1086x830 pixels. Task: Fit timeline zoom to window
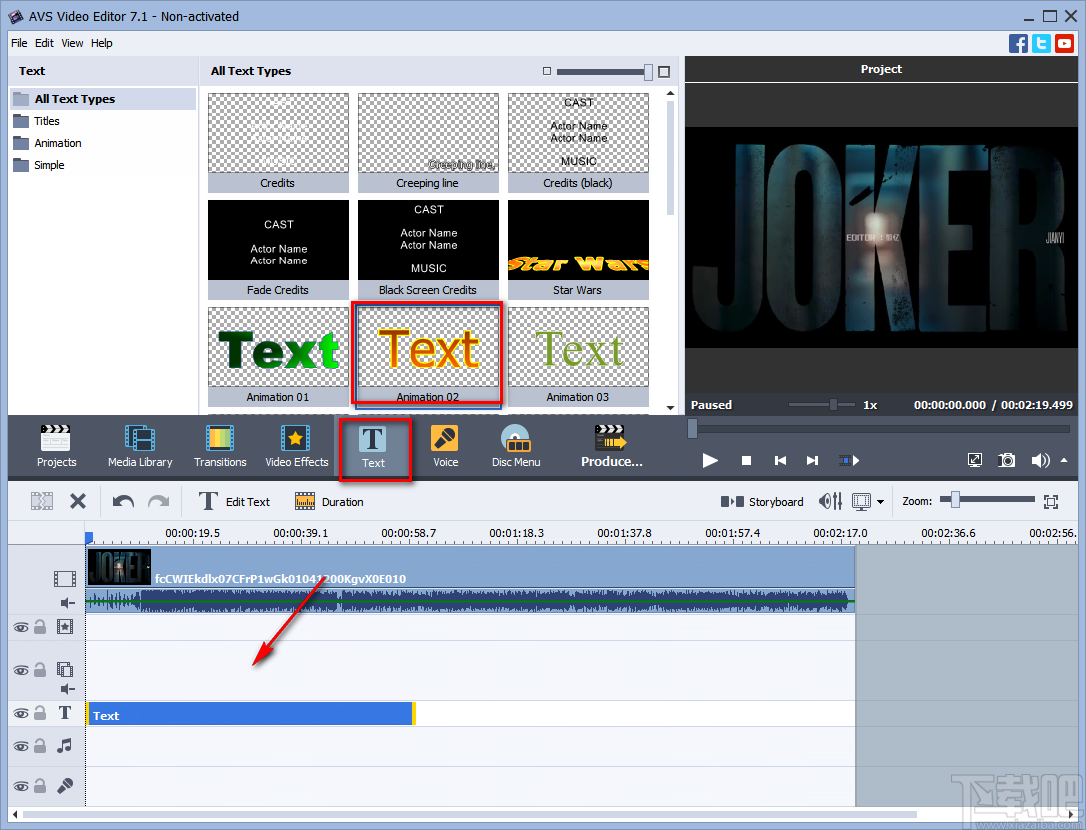click(x=1051, y=502)
